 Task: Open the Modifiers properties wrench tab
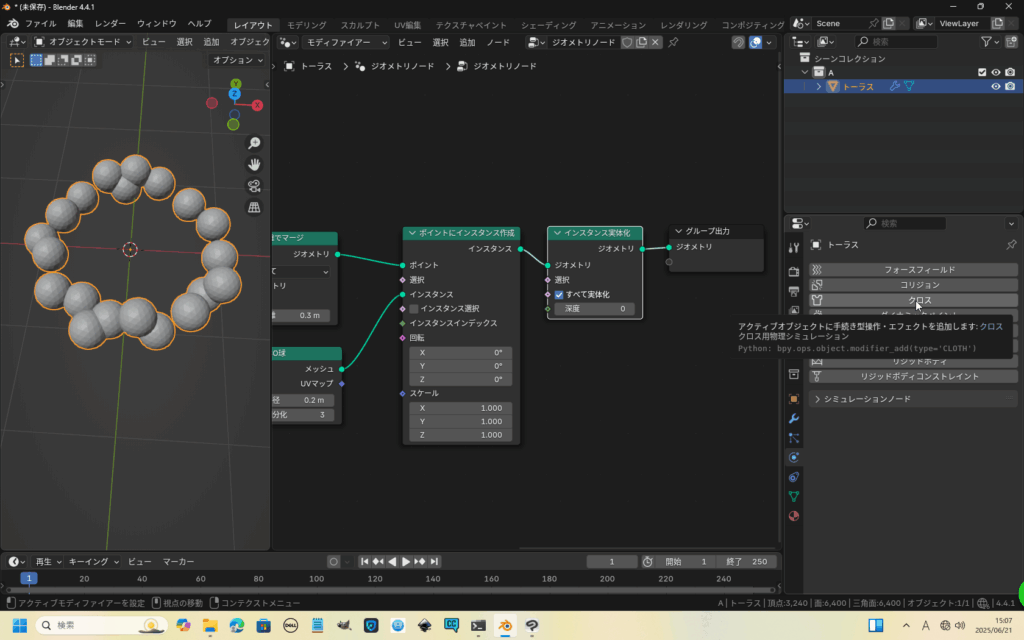tap(793, 419)
